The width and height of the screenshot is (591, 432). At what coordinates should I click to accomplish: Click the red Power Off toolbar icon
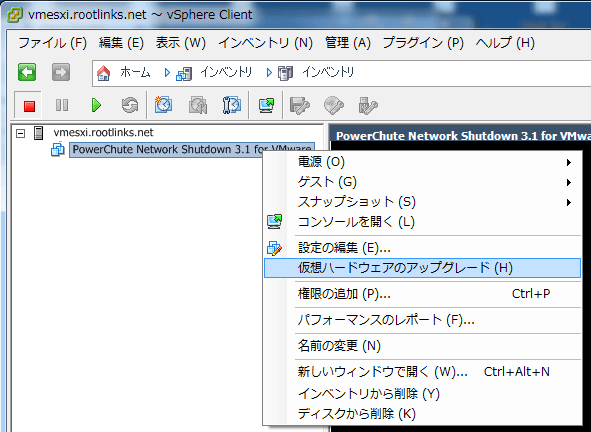click(x=29, y=105)
